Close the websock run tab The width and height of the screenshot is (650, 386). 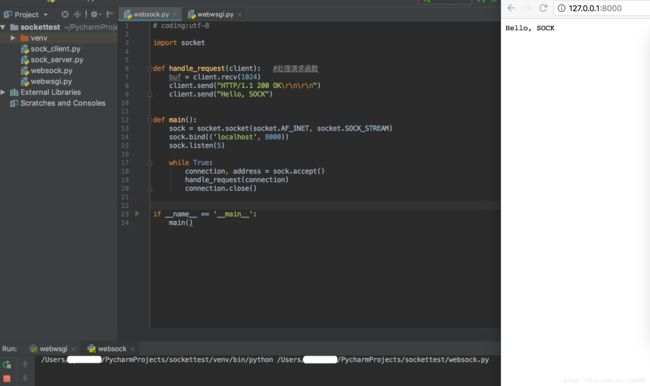(x=133, y=349)
